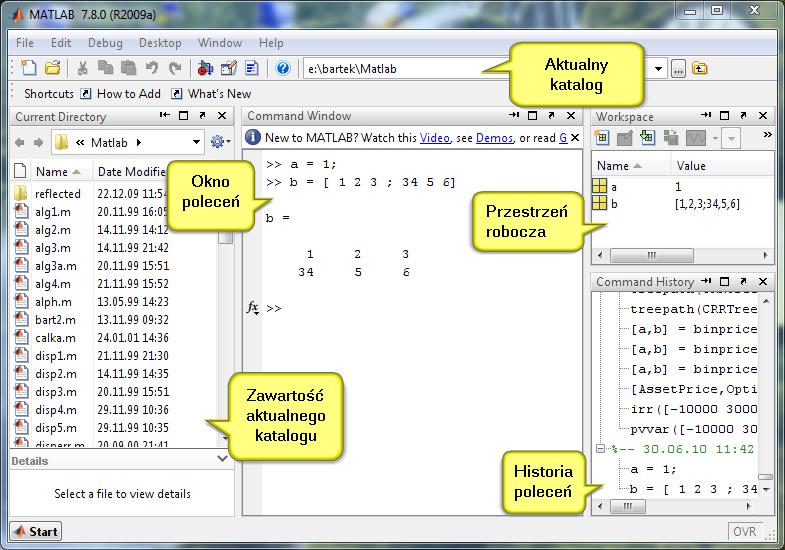This screenshot has width=785, height=550.
Task: Click the Command History vertical scroll up arrow
Action: click(766, 301)
